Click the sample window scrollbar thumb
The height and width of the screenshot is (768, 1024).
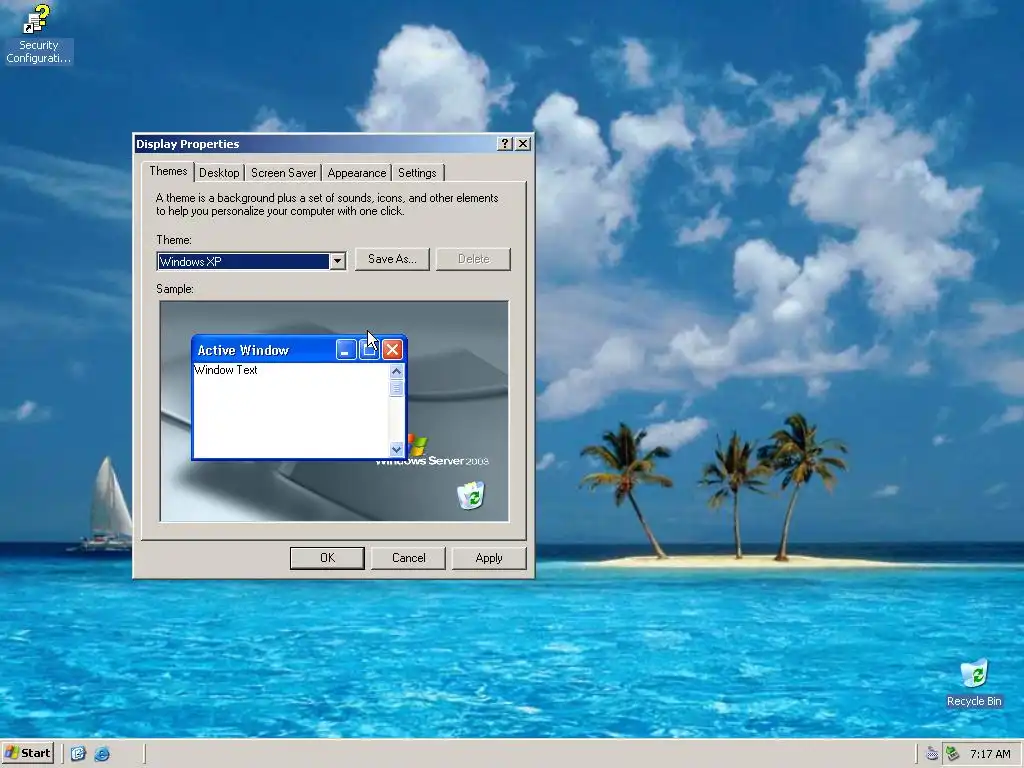(396, 388)
